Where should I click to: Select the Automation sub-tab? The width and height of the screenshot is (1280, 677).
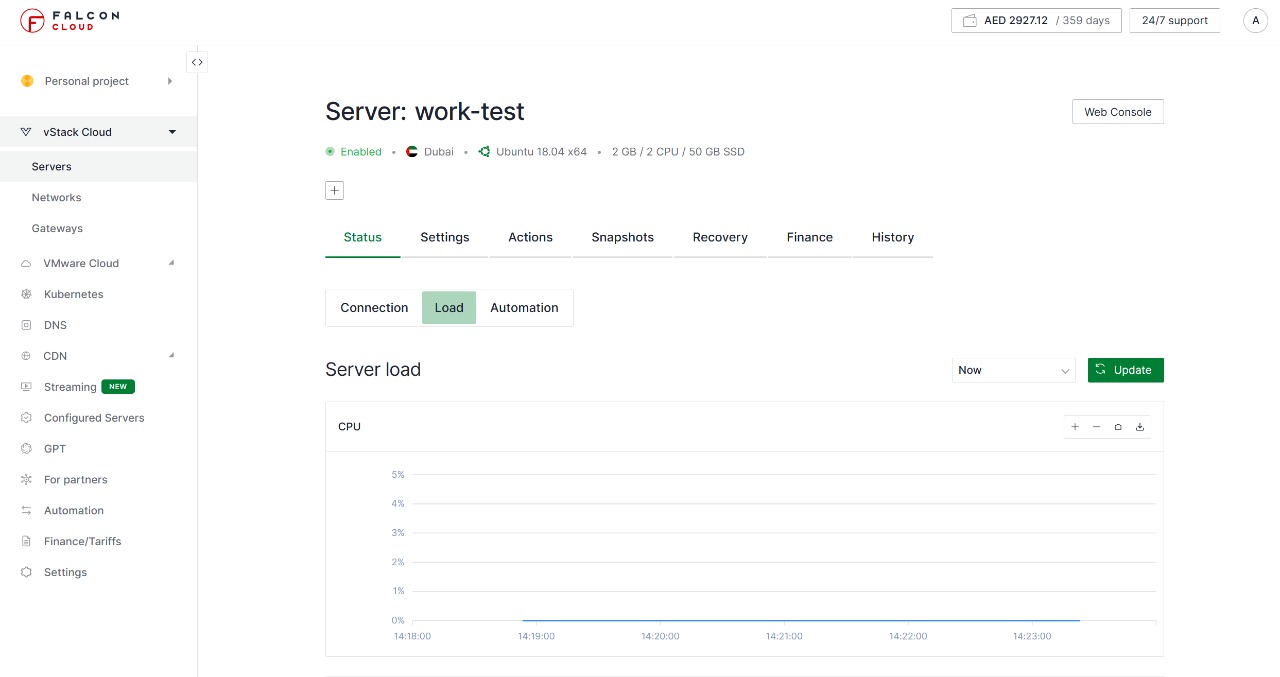click(524, 308)
